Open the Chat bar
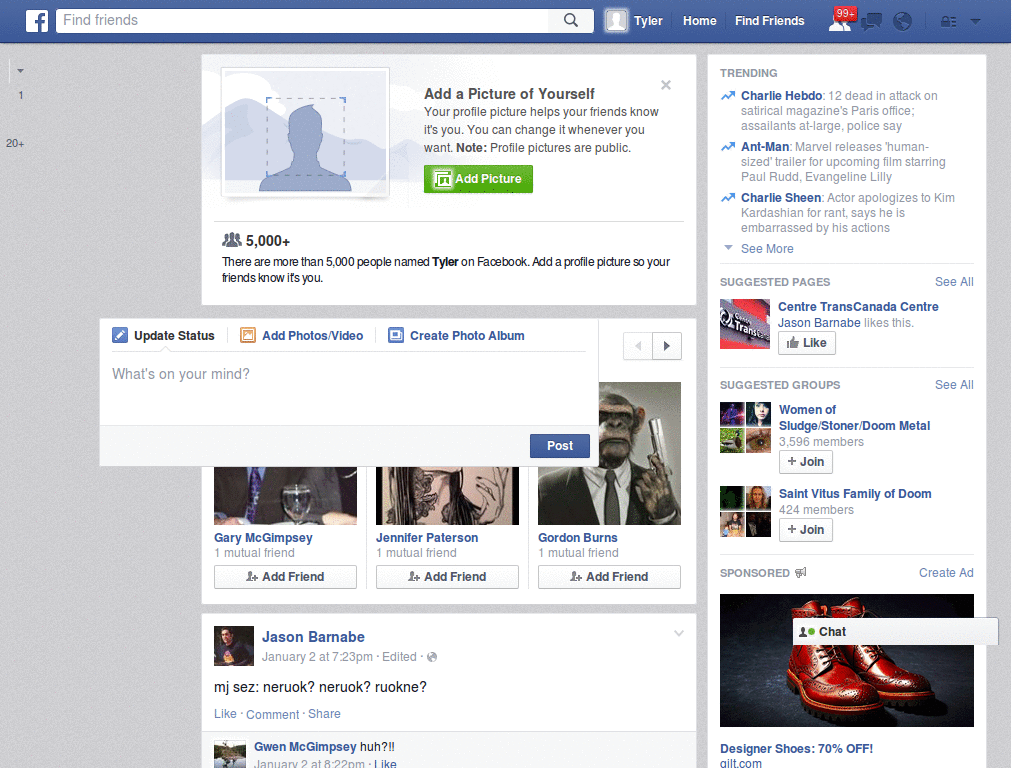This screenshot has height=768, width=1024. pos(895,632)
